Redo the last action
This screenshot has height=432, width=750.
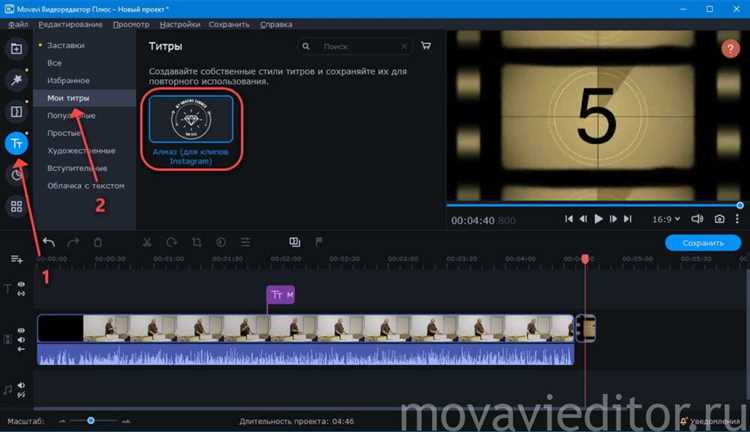click(73, 243)
